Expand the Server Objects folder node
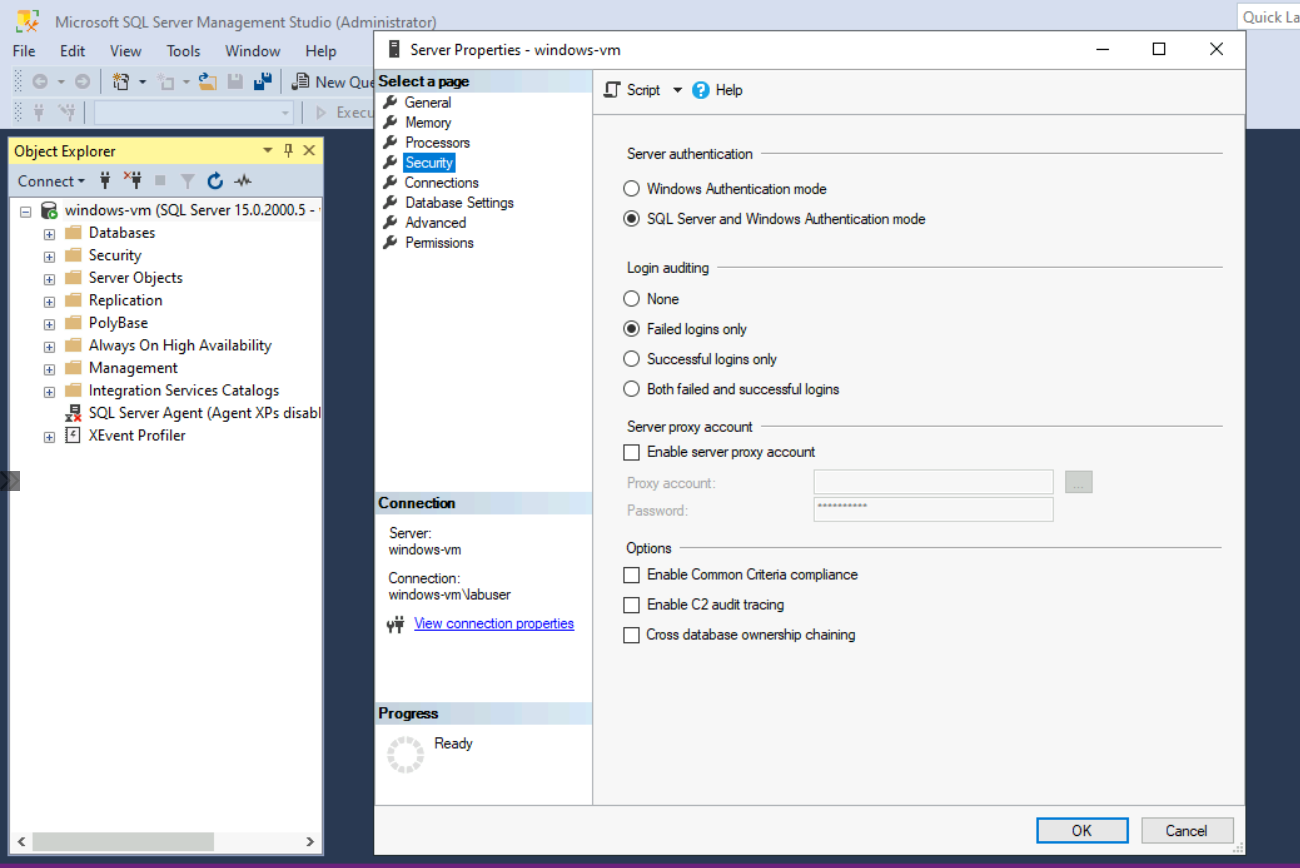Screen dimensions: 1300x868 49,278
